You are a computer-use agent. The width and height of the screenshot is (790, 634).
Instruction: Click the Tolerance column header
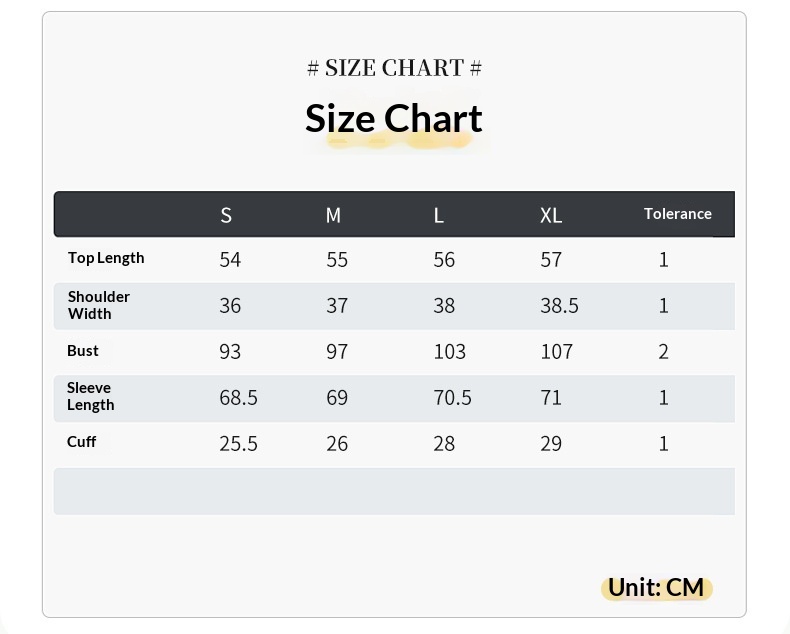[x=677, y=214]
